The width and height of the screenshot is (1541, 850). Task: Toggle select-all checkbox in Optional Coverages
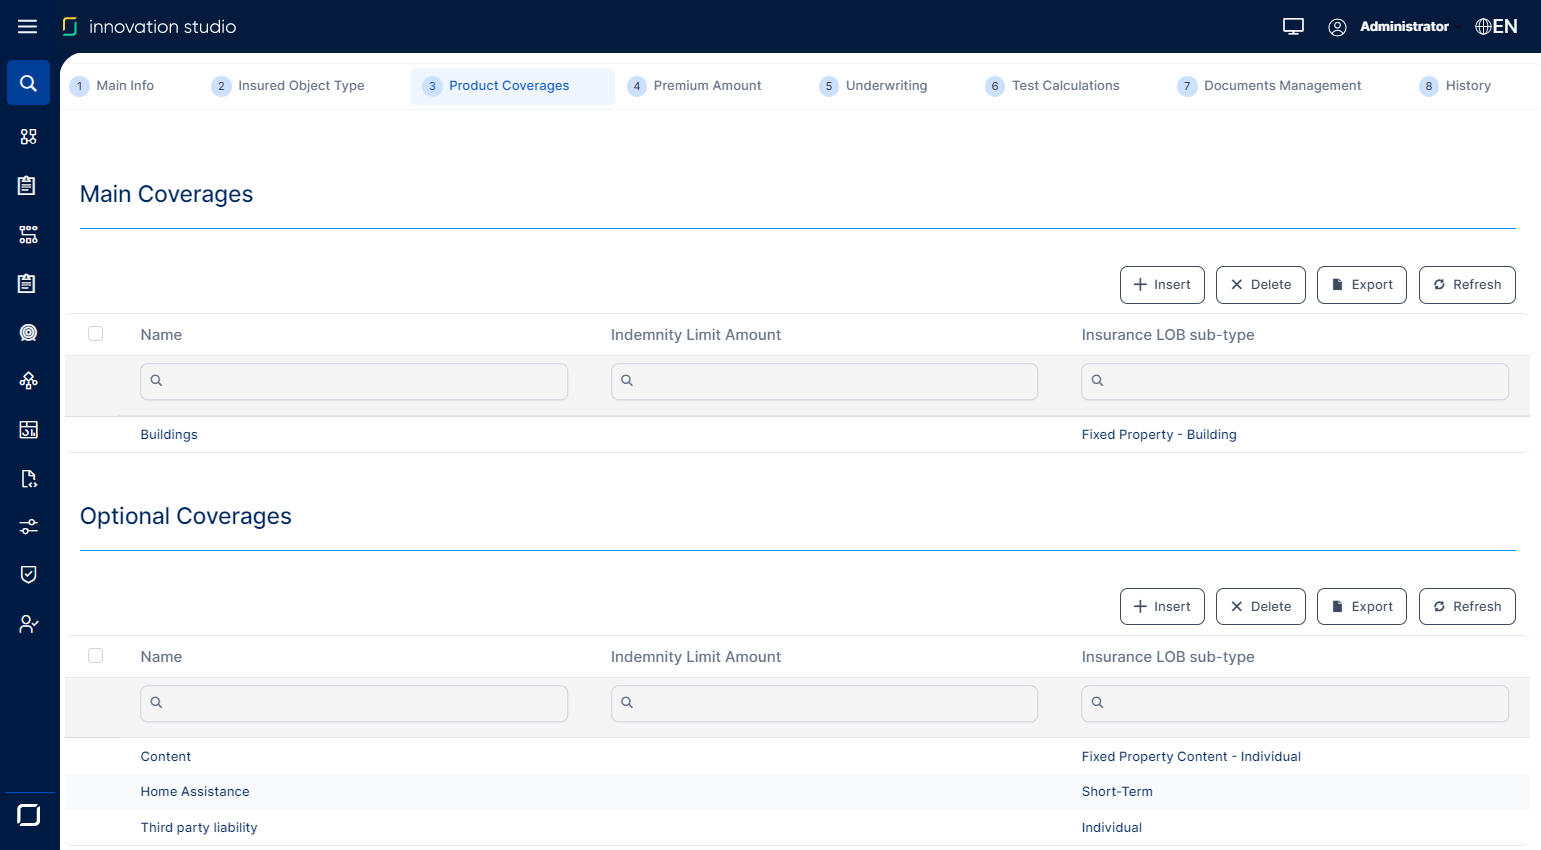pos(96,656)
